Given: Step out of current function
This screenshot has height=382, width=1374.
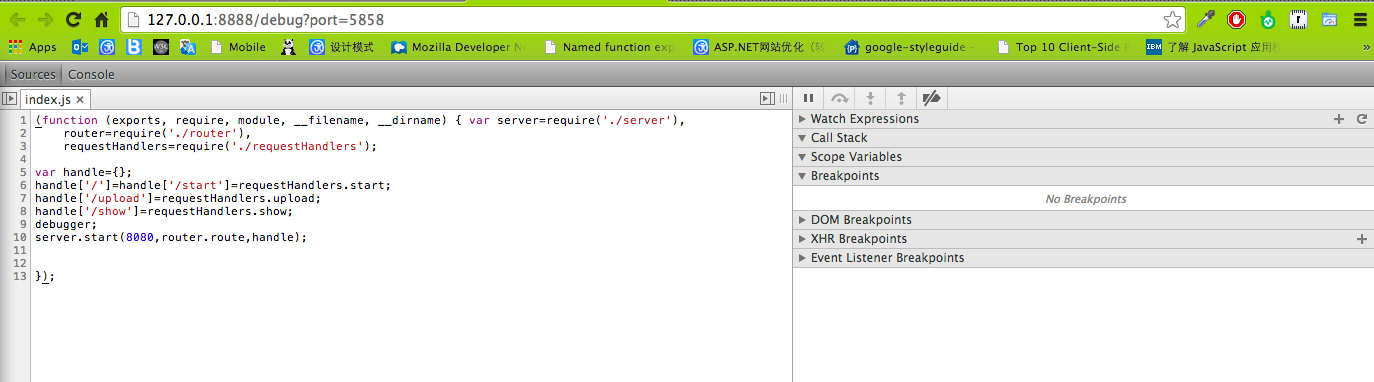Looking at the screenshot, I should pyautogui.click(x=901, y=98).
